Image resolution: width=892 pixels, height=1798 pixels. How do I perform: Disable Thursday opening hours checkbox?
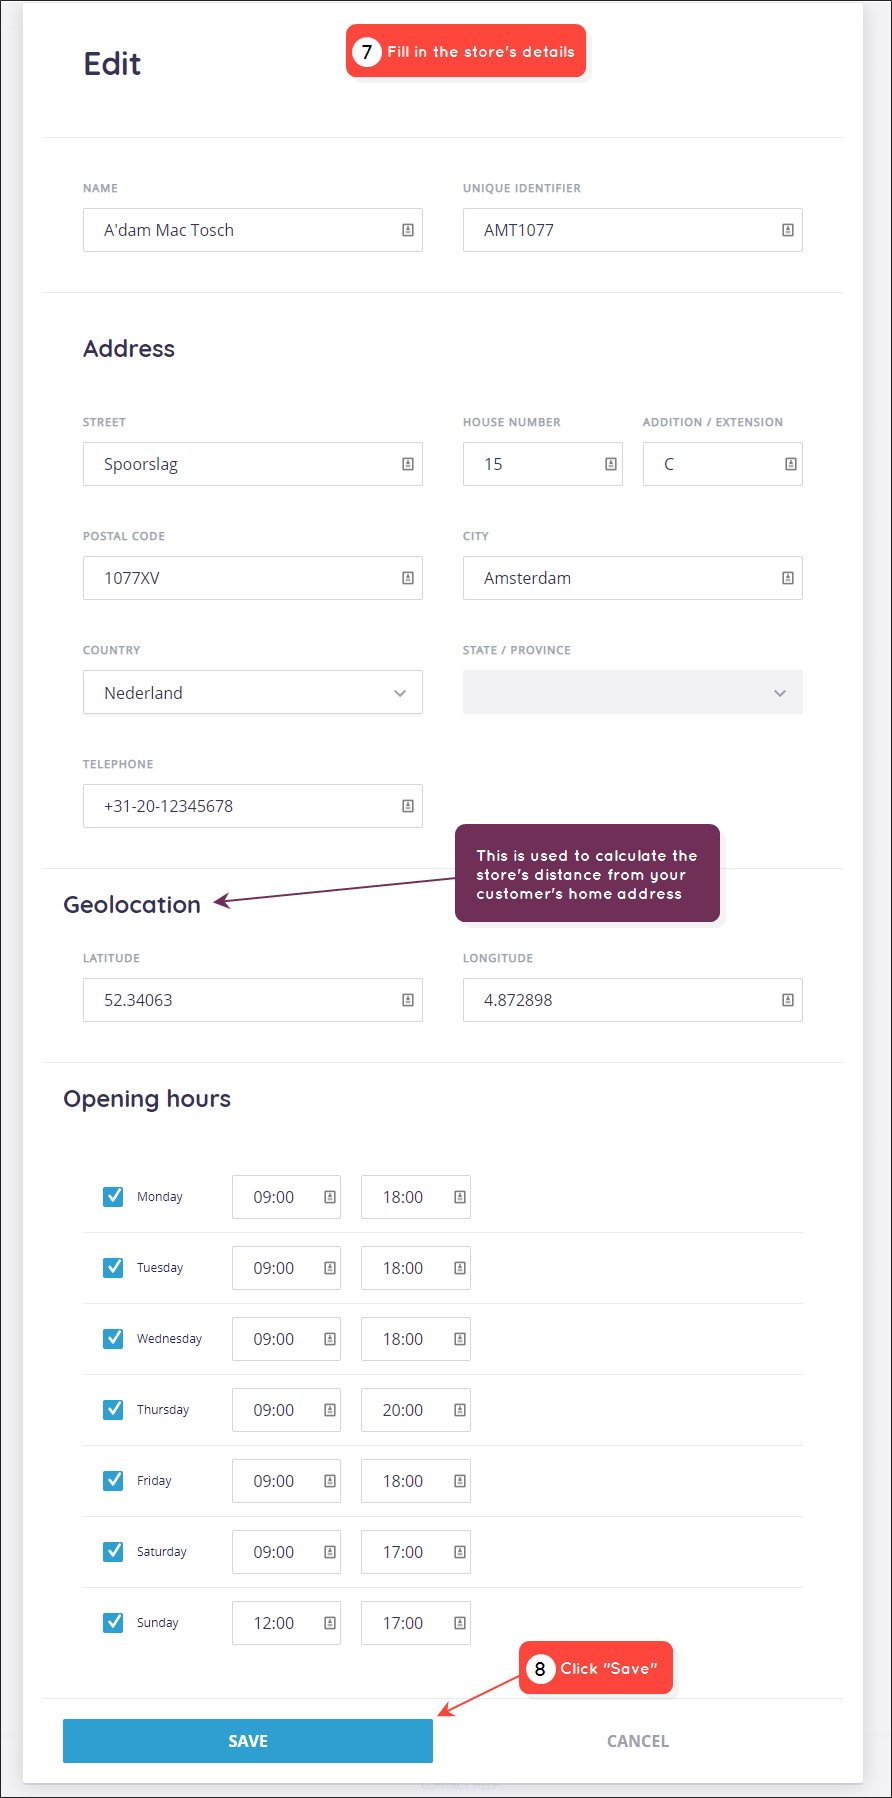pos(113,1410)
